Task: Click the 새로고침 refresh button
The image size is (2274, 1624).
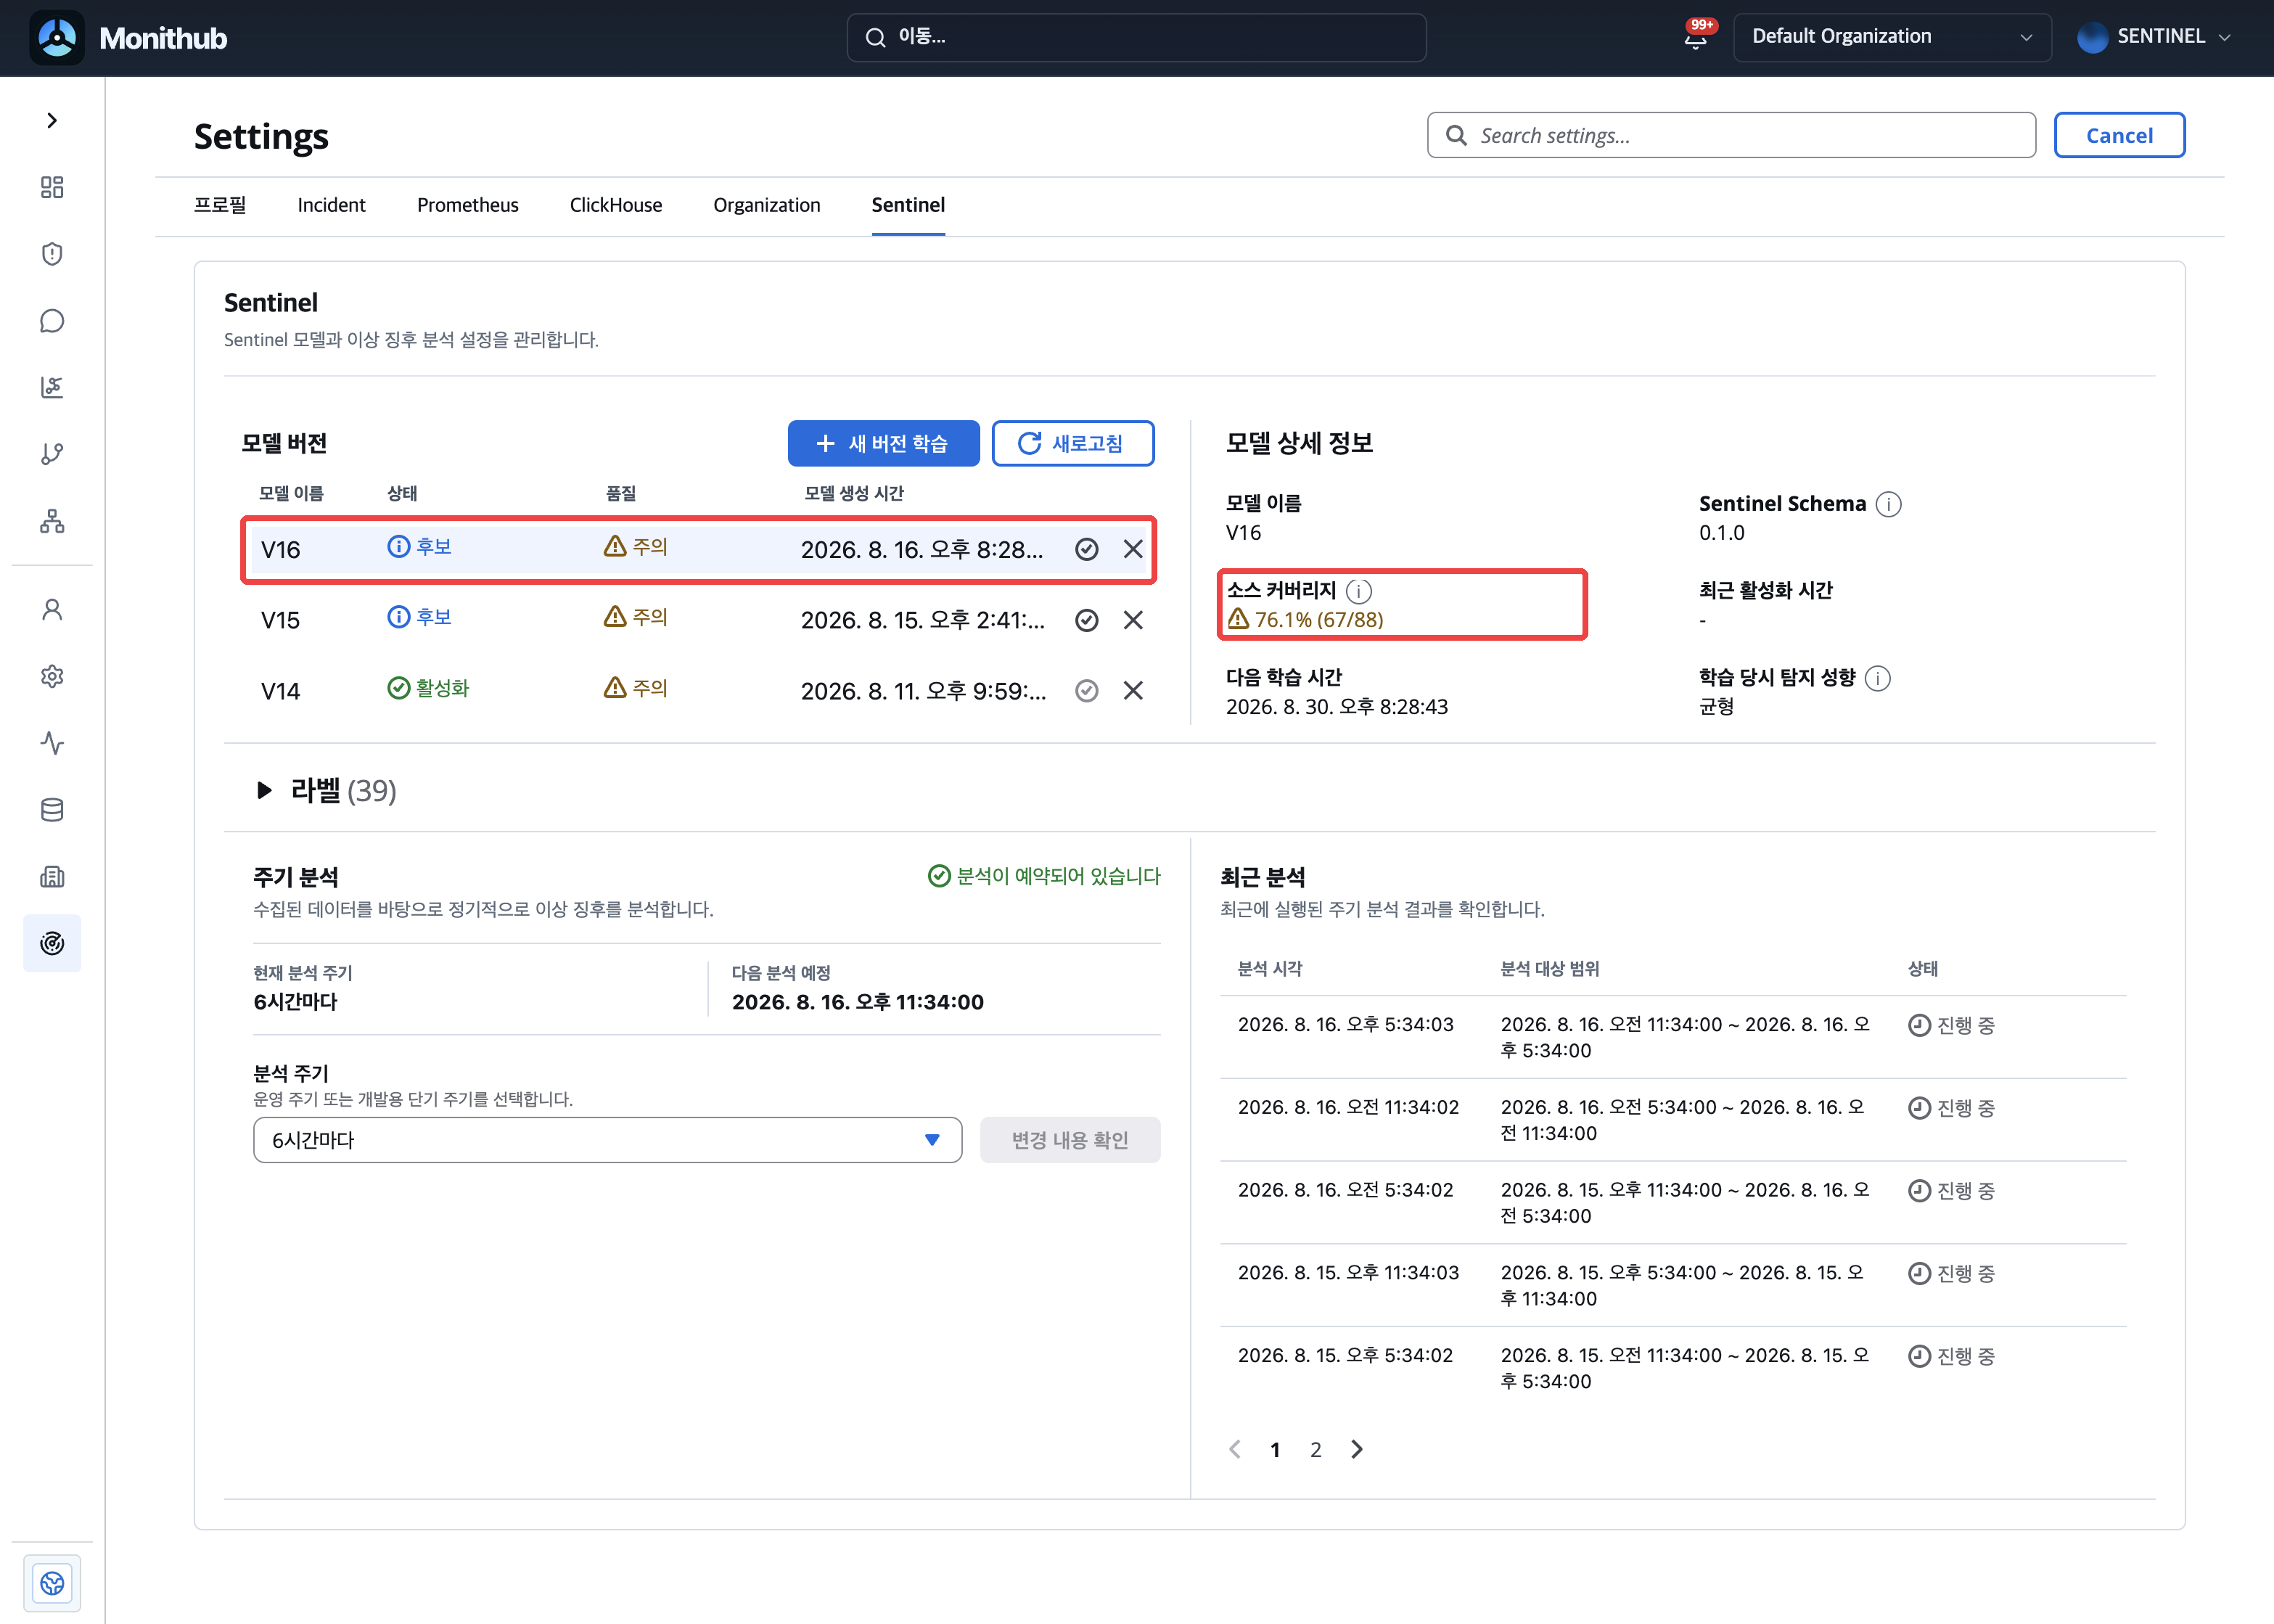Action: click(1072, 443)
